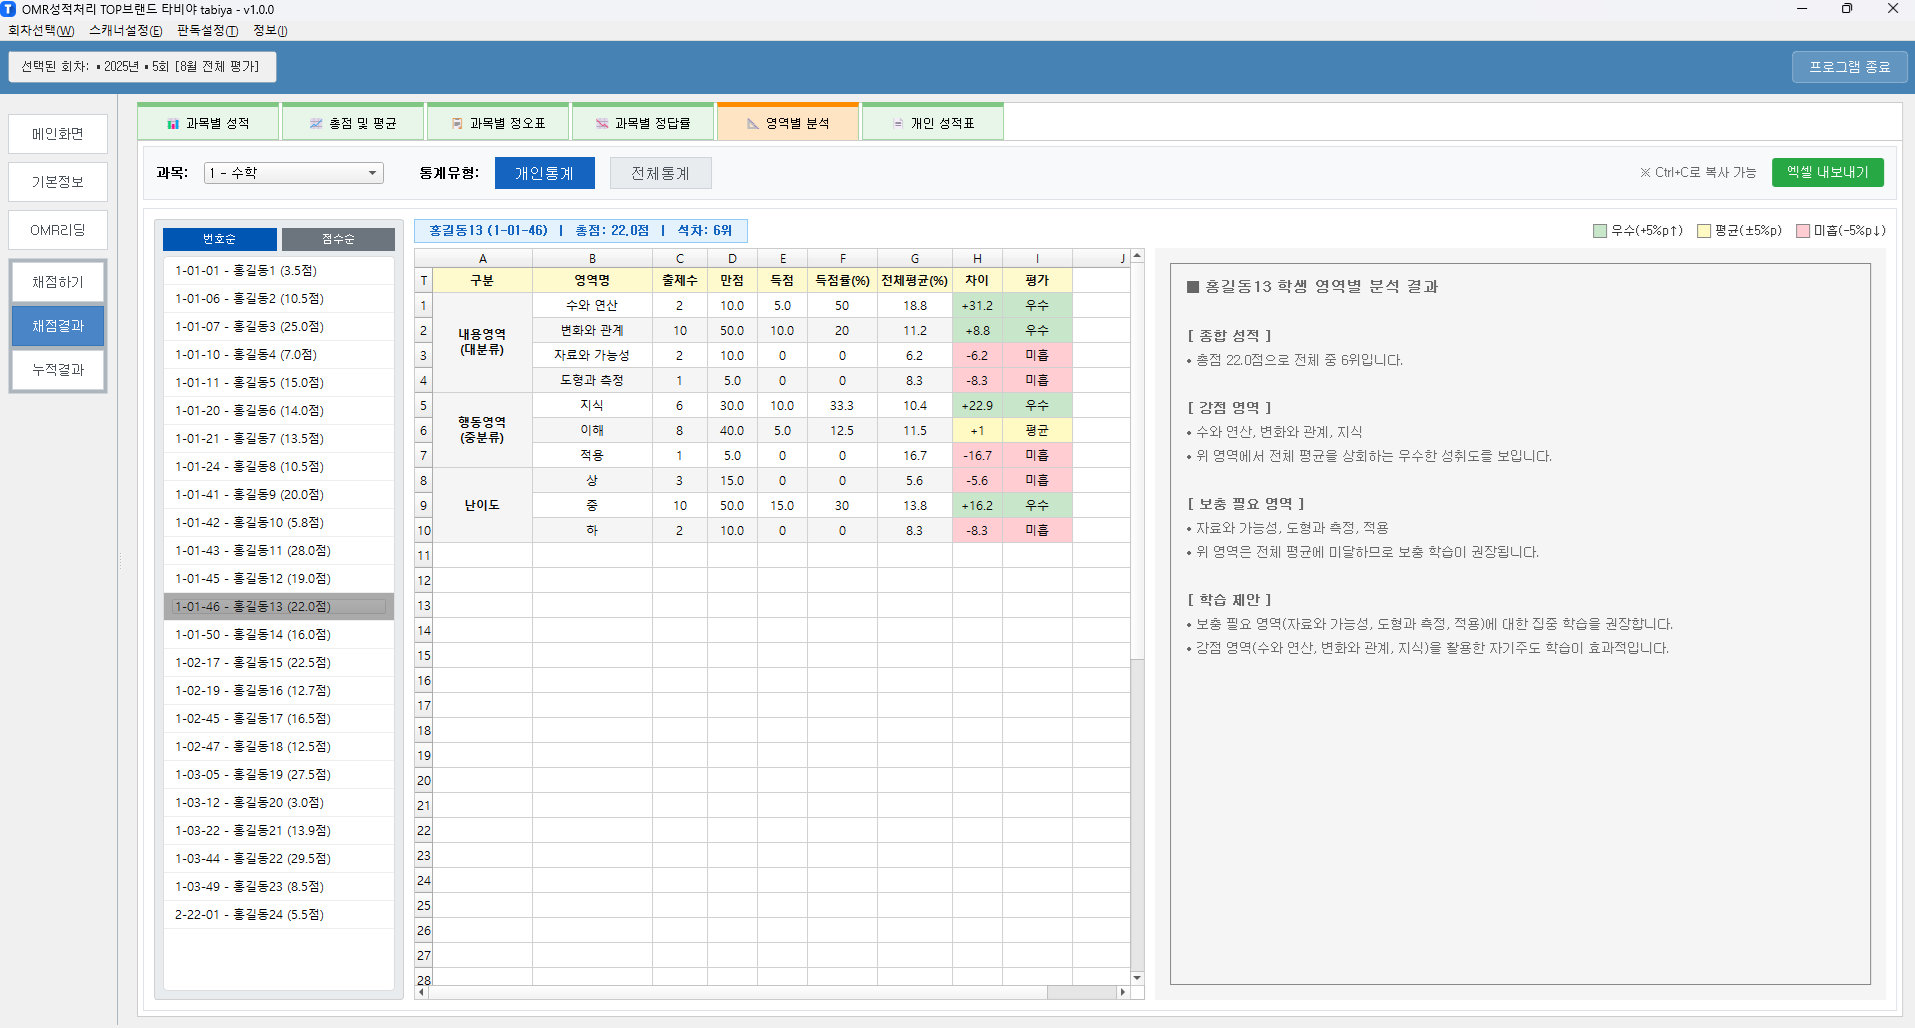This screenshot has width=1915, height=1028.
Task: Open the 과목 subject dropdown
Action: pos(294,173)
